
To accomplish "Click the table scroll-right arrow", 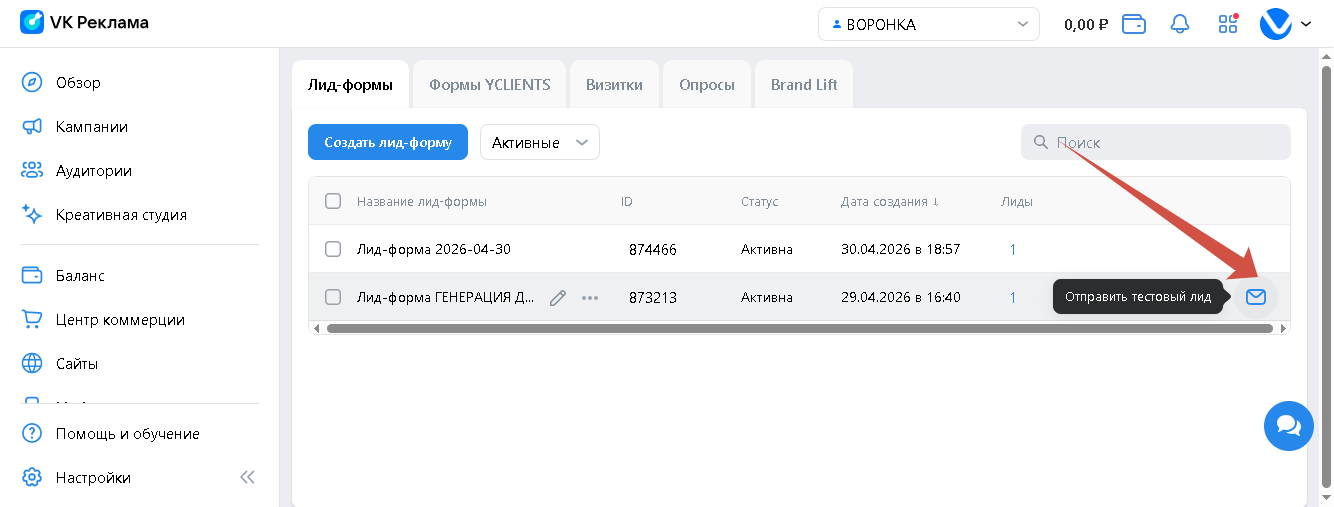I will pyautogui.click(x=1285, y=328).
